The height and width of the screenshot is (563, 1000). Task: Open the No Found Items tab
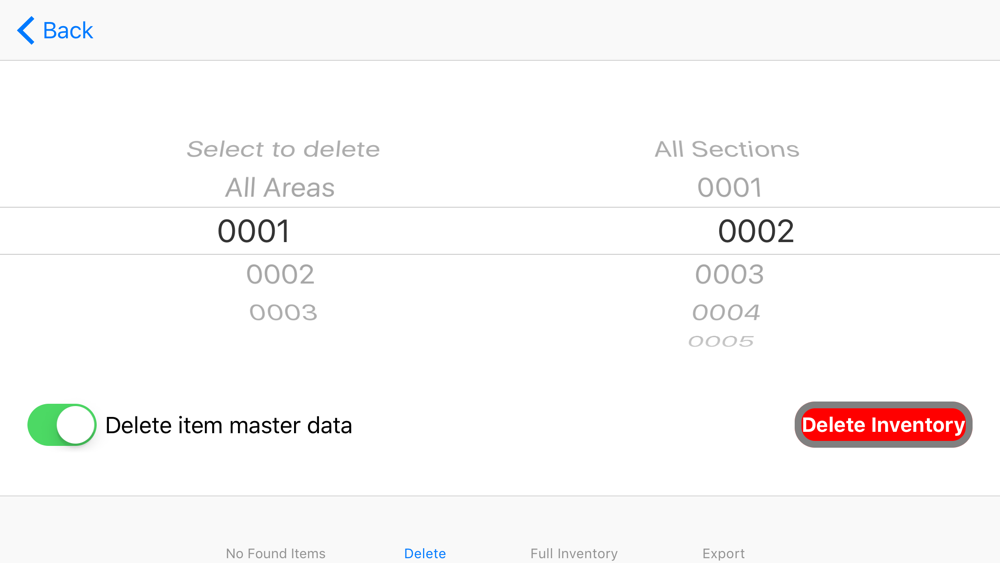(x=275, y=553)
